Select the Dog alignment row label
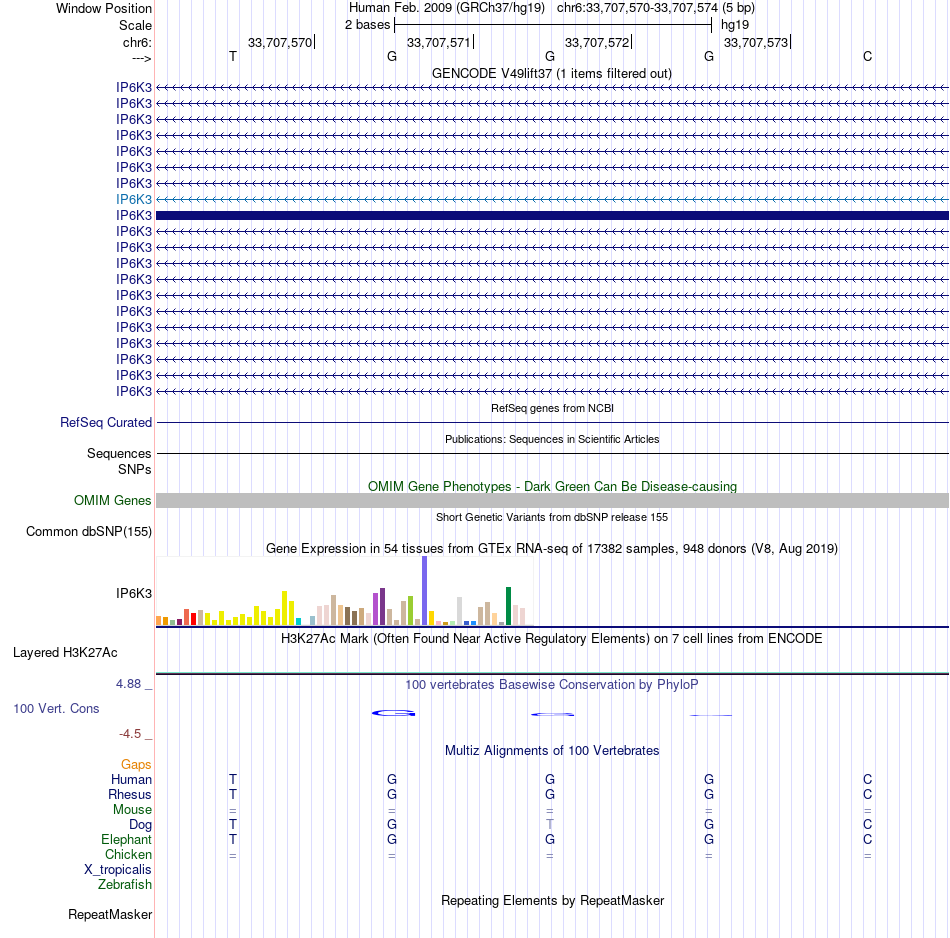The width and height of the screenshot is (950, 938). (141, 825)
